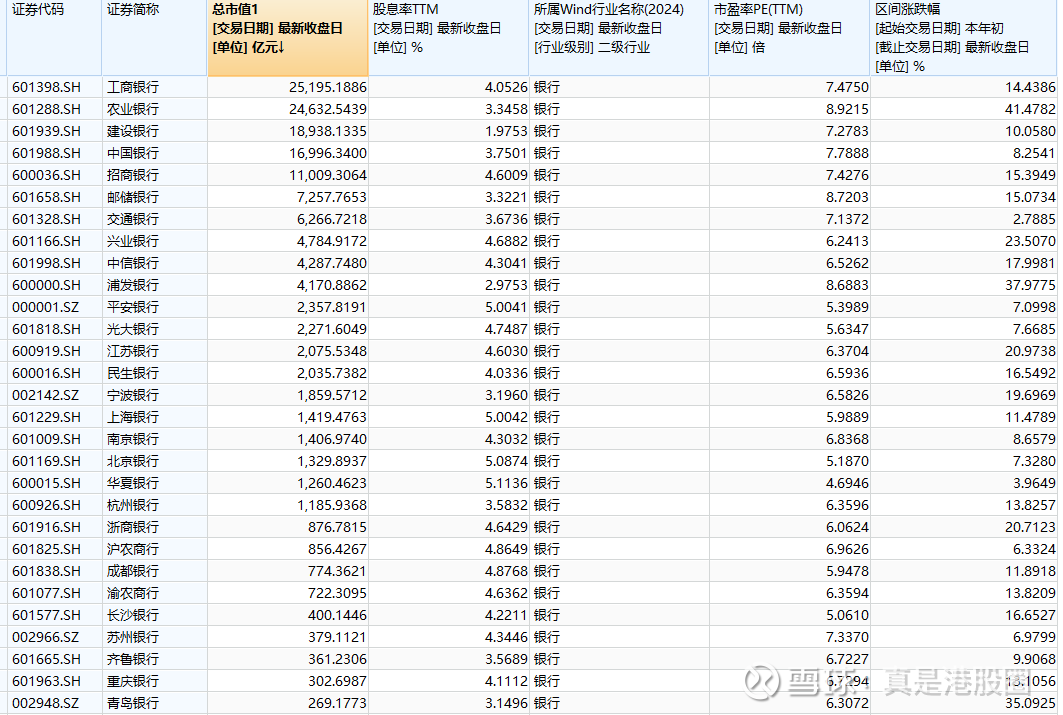Sort by the 总市值1 column header
This screenshot has width=1063, height=715.
click(287, 38)
